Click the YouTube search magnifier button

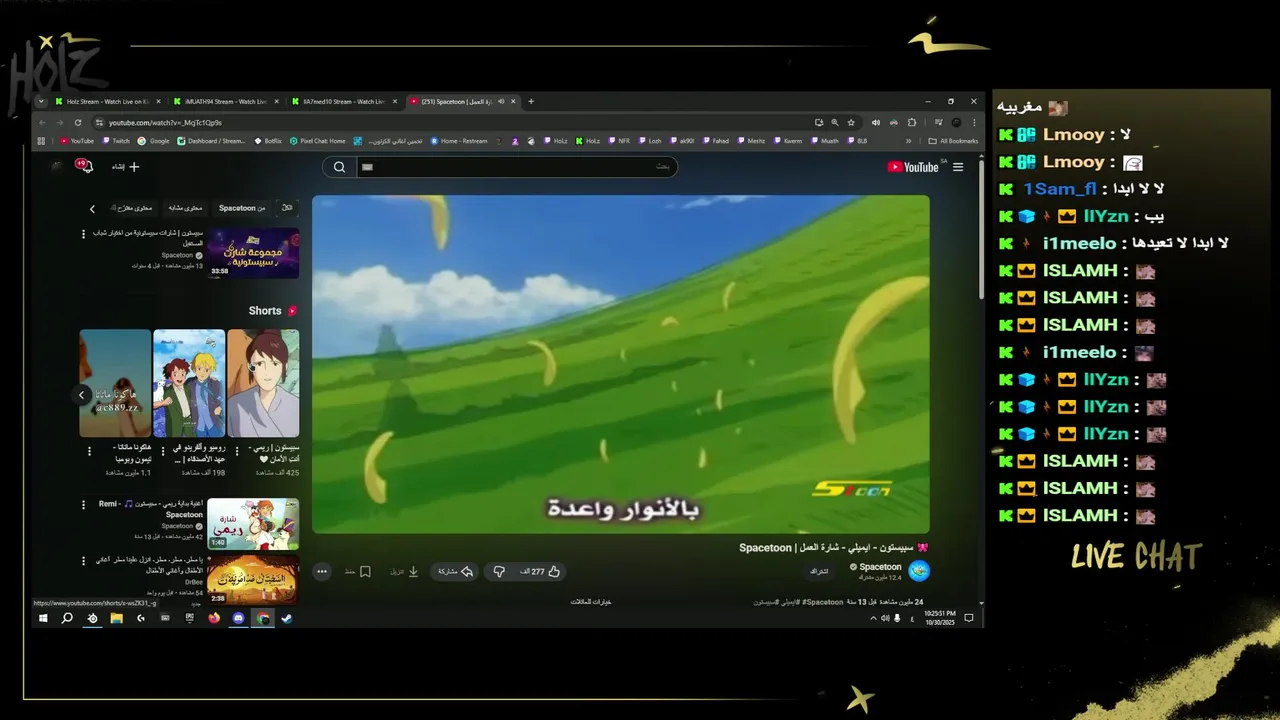click(339, 167)
